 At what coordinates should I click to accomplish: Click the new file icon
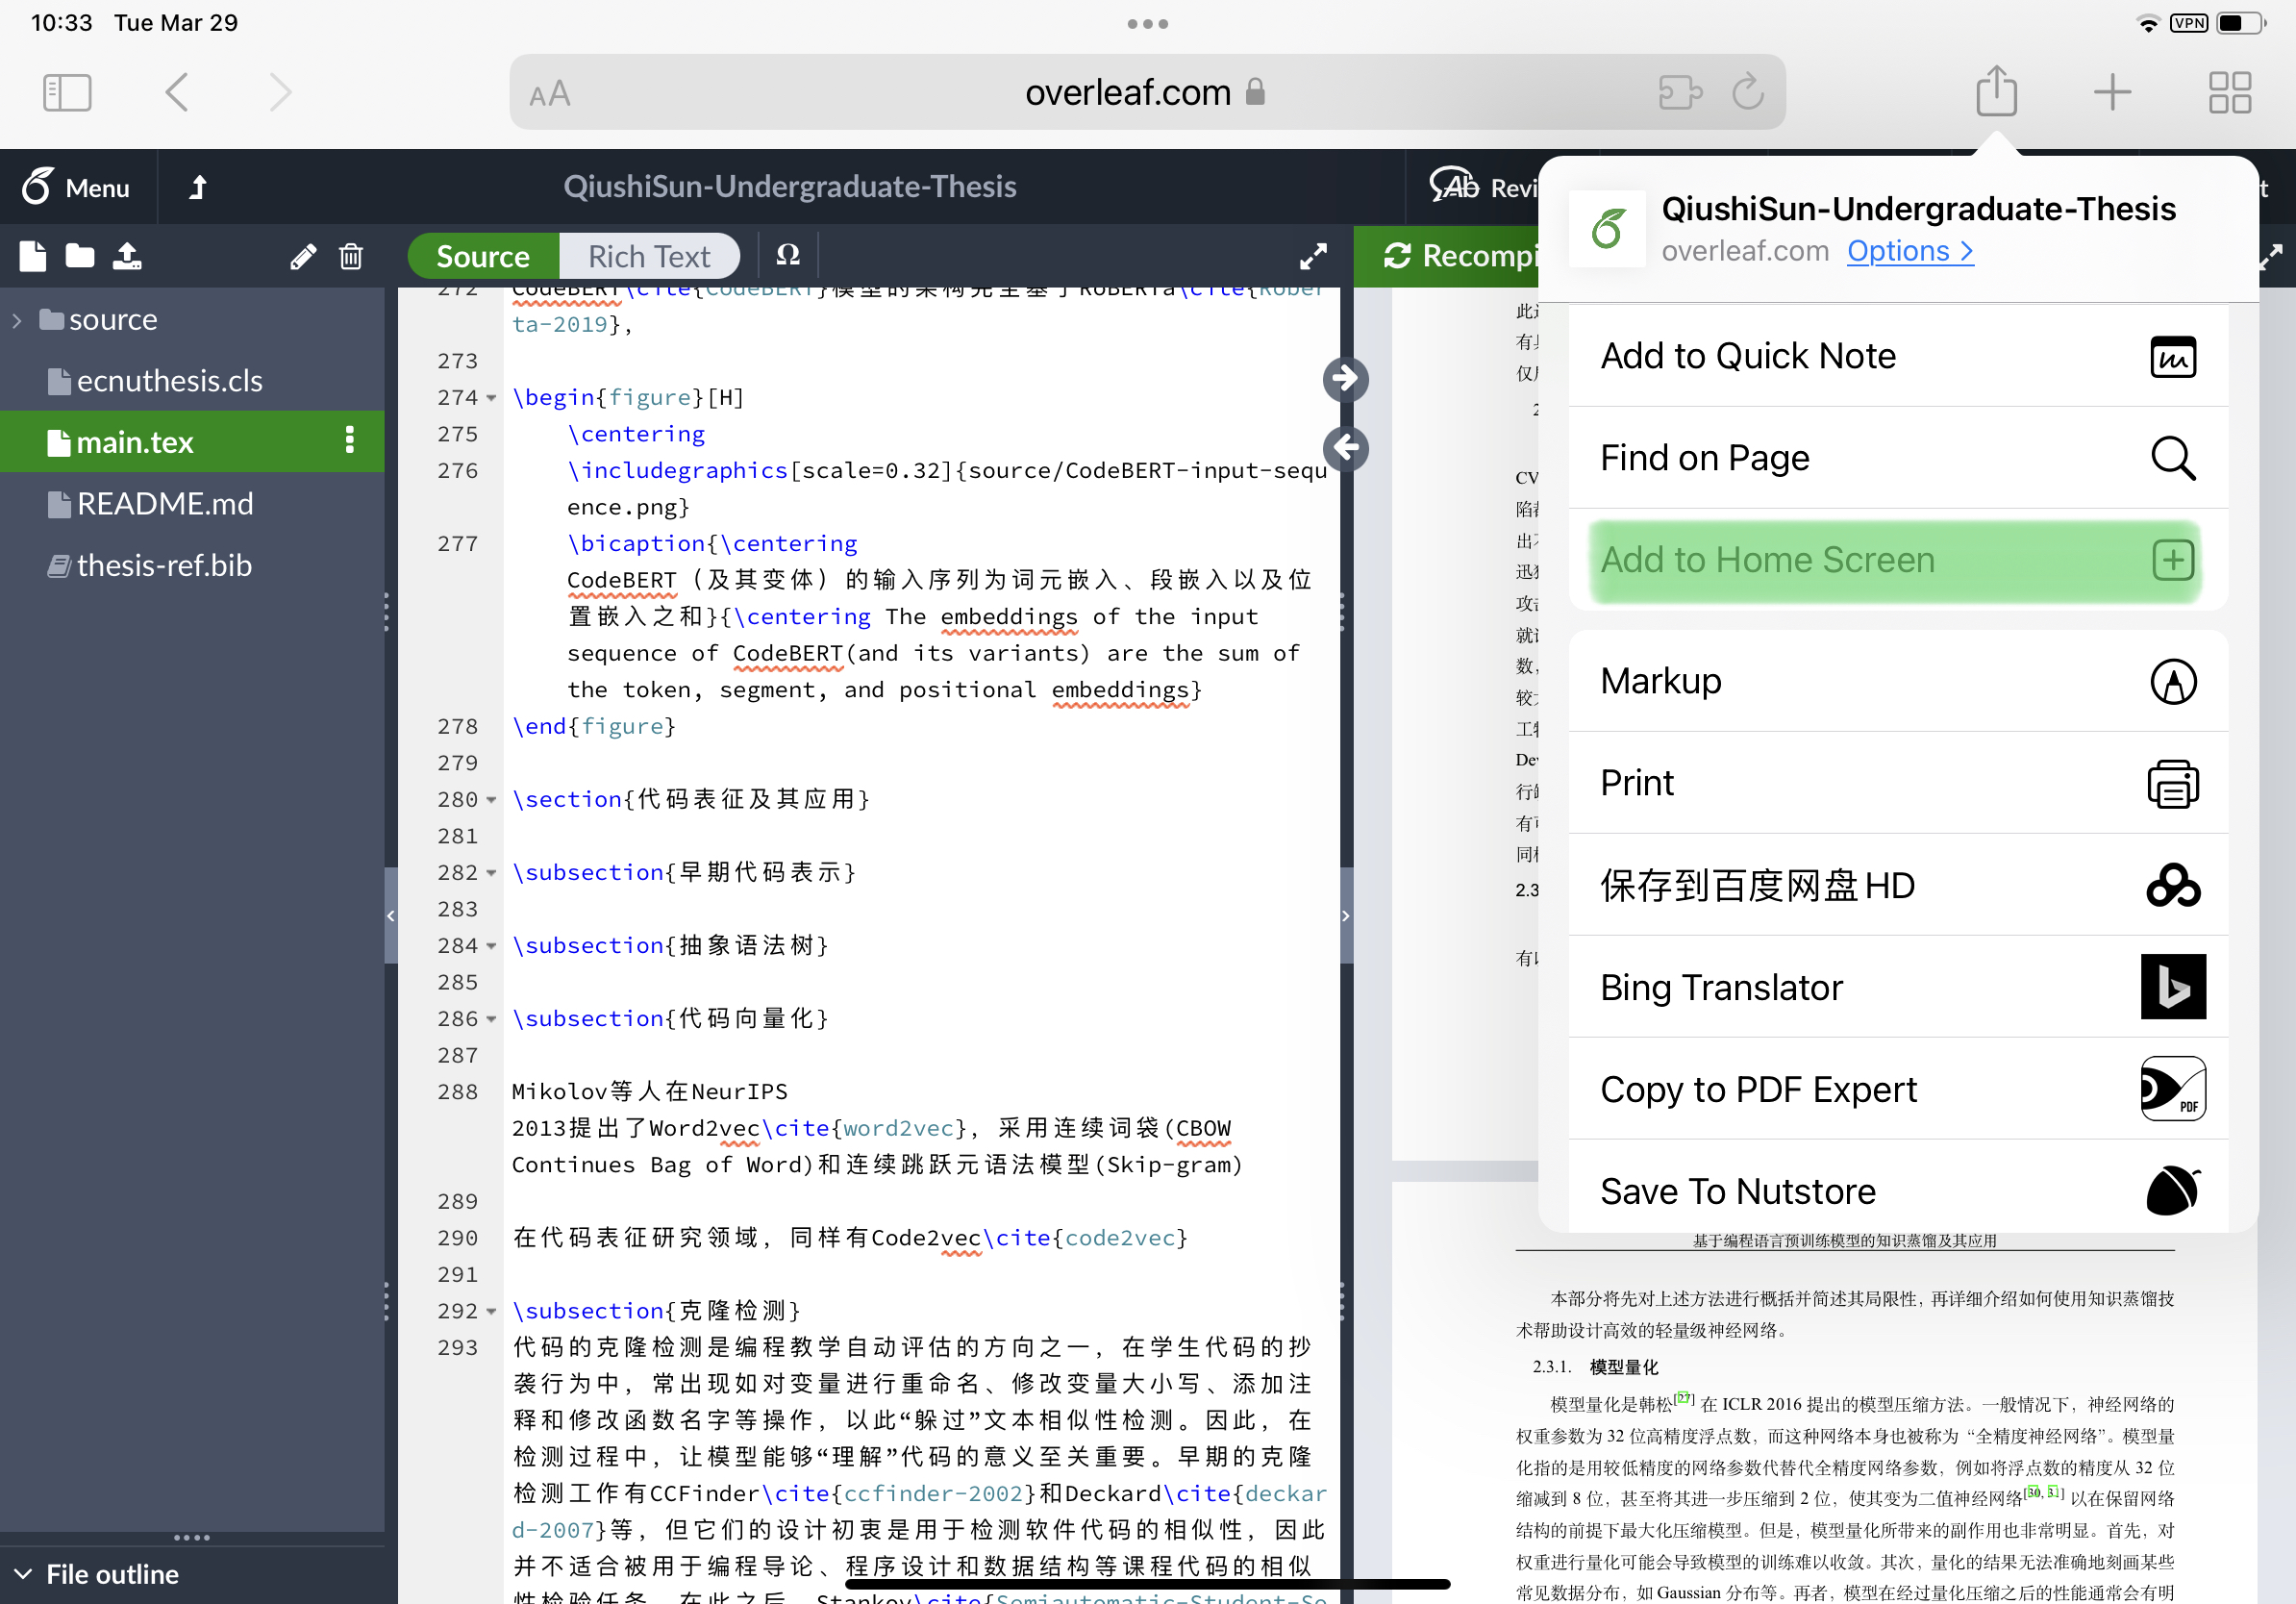pyautogui.click(x=32, y=257)
